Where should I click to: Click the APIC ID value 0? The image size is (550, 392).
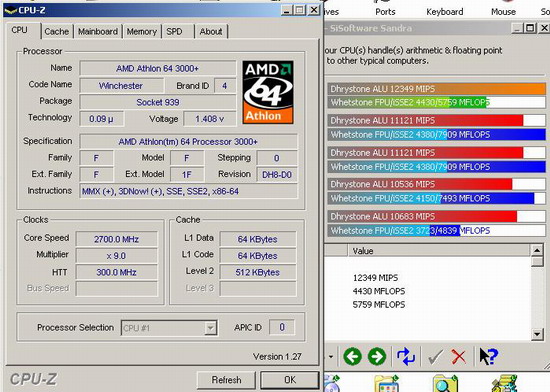click(282, 327)
